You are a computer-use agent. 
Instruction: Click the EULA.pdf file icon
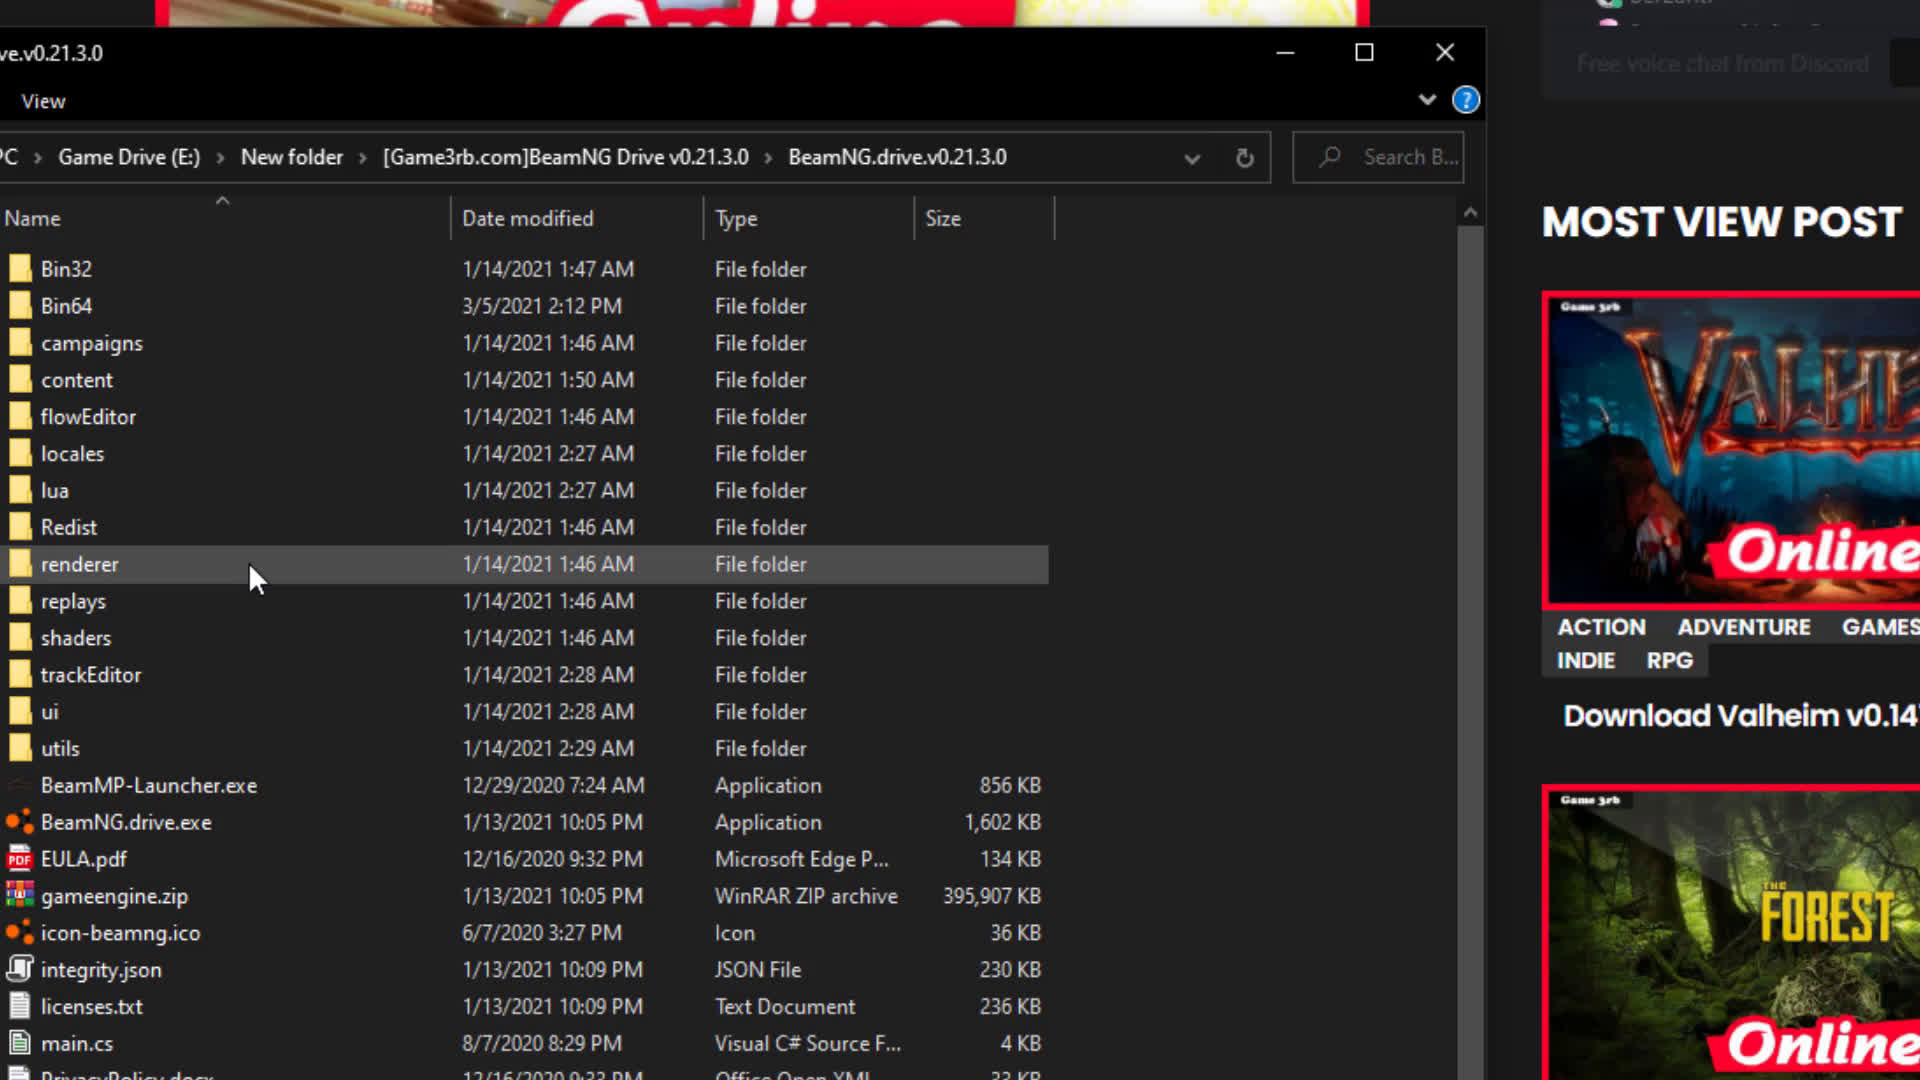pyautogui.click(x=19, y=859)
